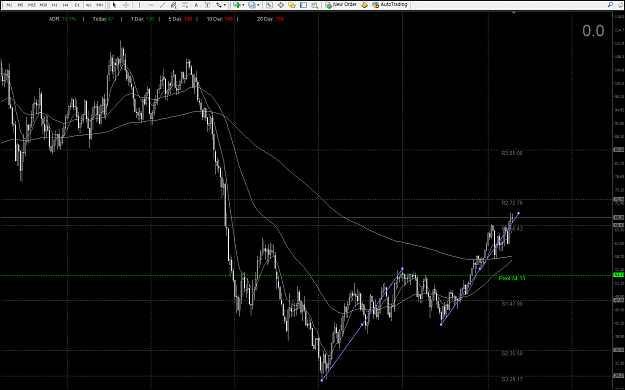Select the text (A) drawing tool

coord(196,5)
